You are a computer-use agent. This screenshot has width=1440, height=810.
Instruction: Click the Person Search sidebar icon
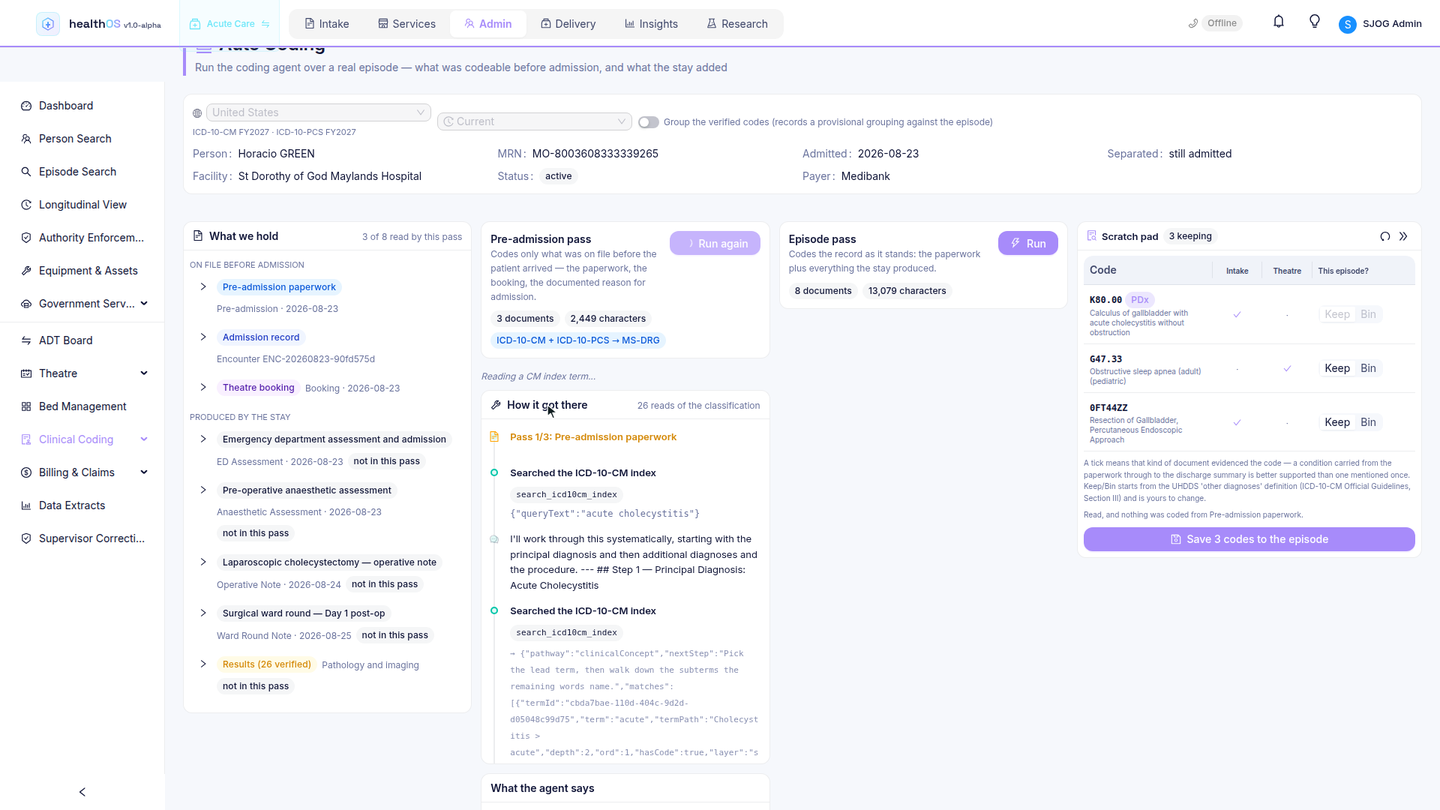coord(26,139)
